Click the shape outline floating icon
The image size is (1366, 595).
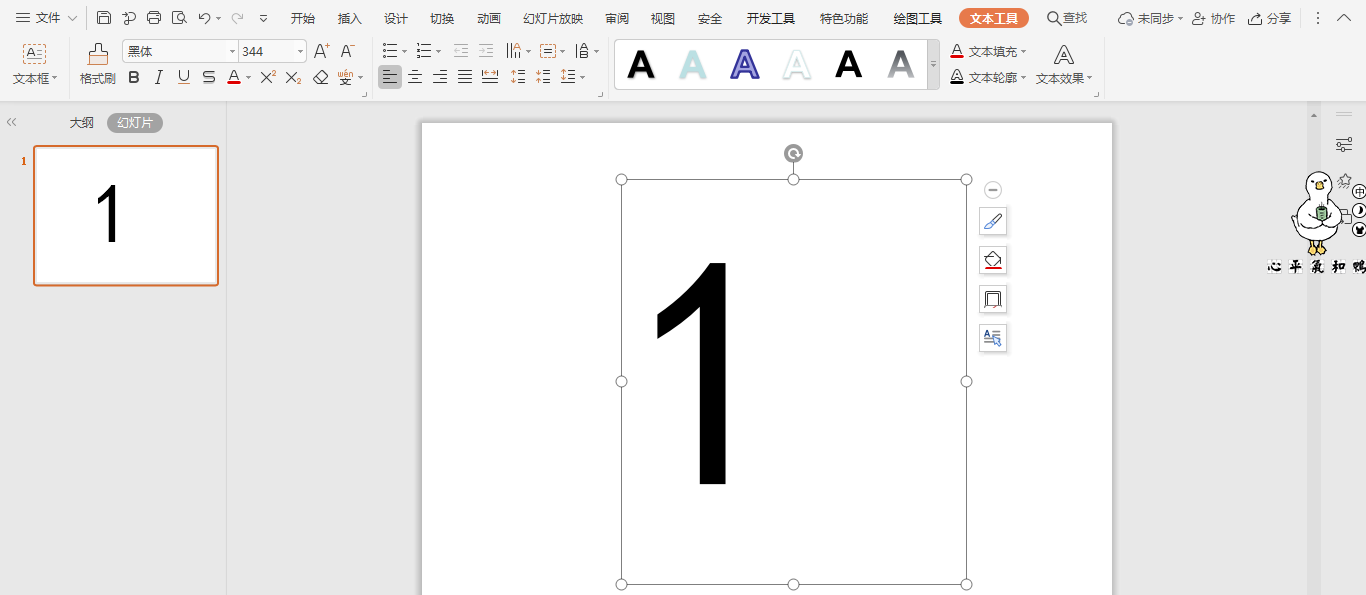[x=993, y=299]
